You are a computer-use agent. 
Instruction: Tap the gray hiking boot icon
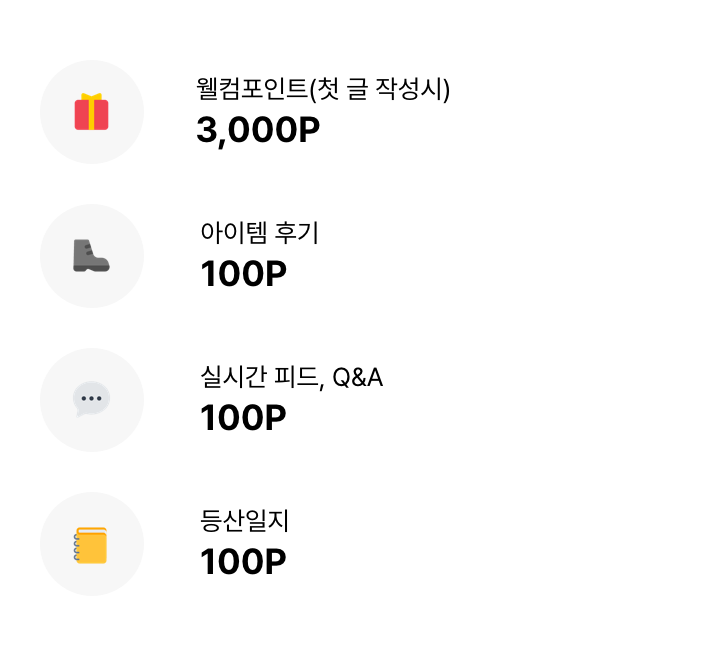click(x=91, y=255)
